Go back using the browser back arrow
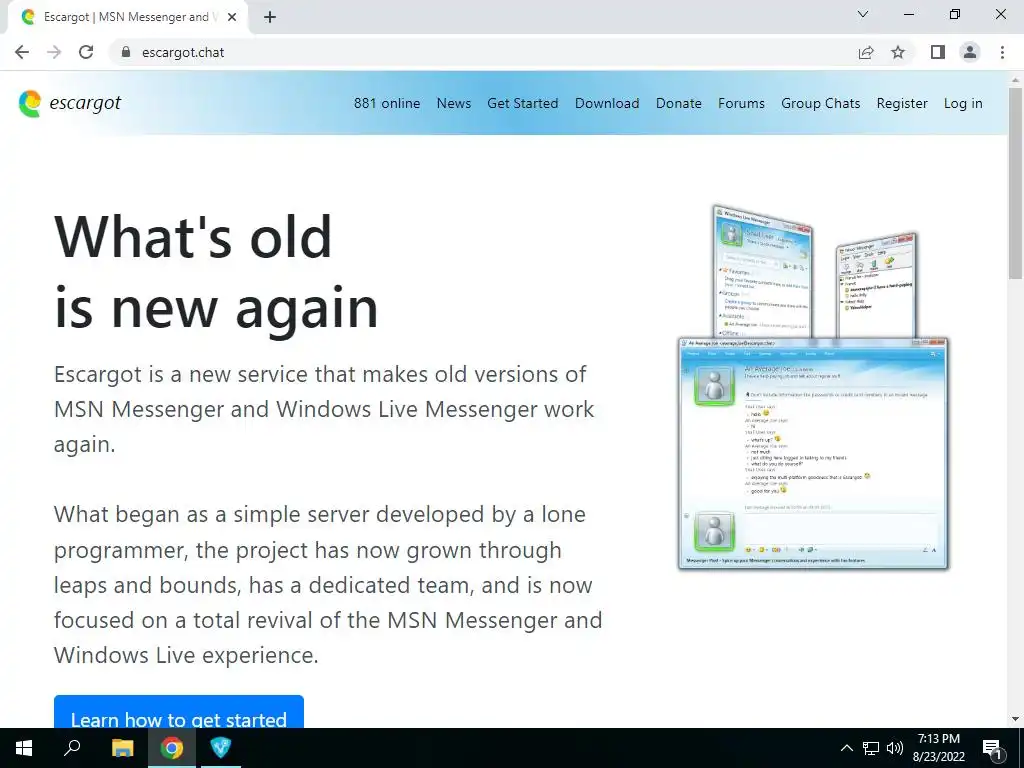Viewport: 1024px width, 768px height. point(22,52)
